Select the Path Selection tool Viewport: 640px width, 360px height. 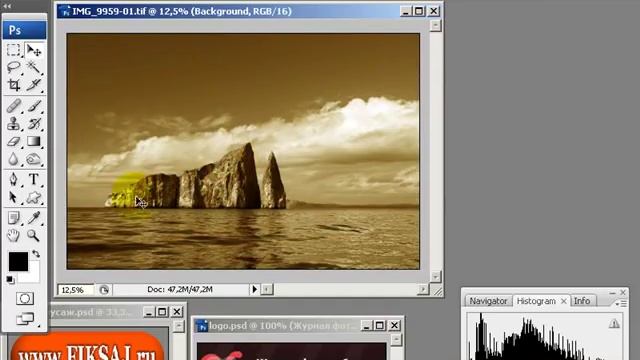click(13, 197)
